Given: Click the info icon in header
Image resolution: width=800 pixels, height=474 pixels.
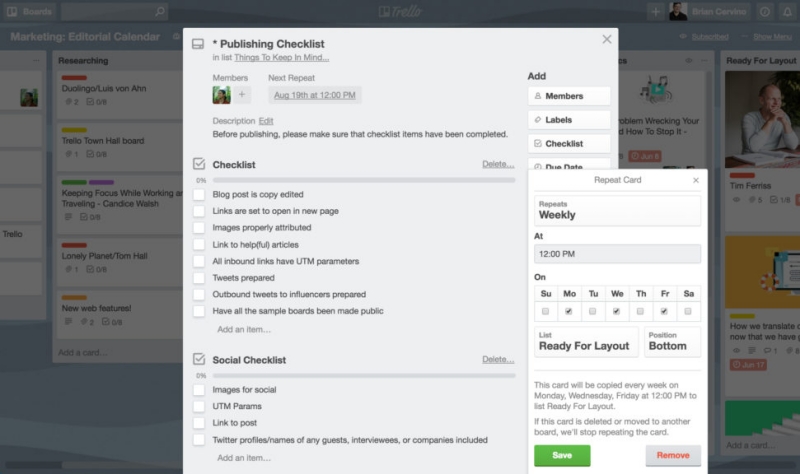Looking at the screenshot, I should [764, 11].
